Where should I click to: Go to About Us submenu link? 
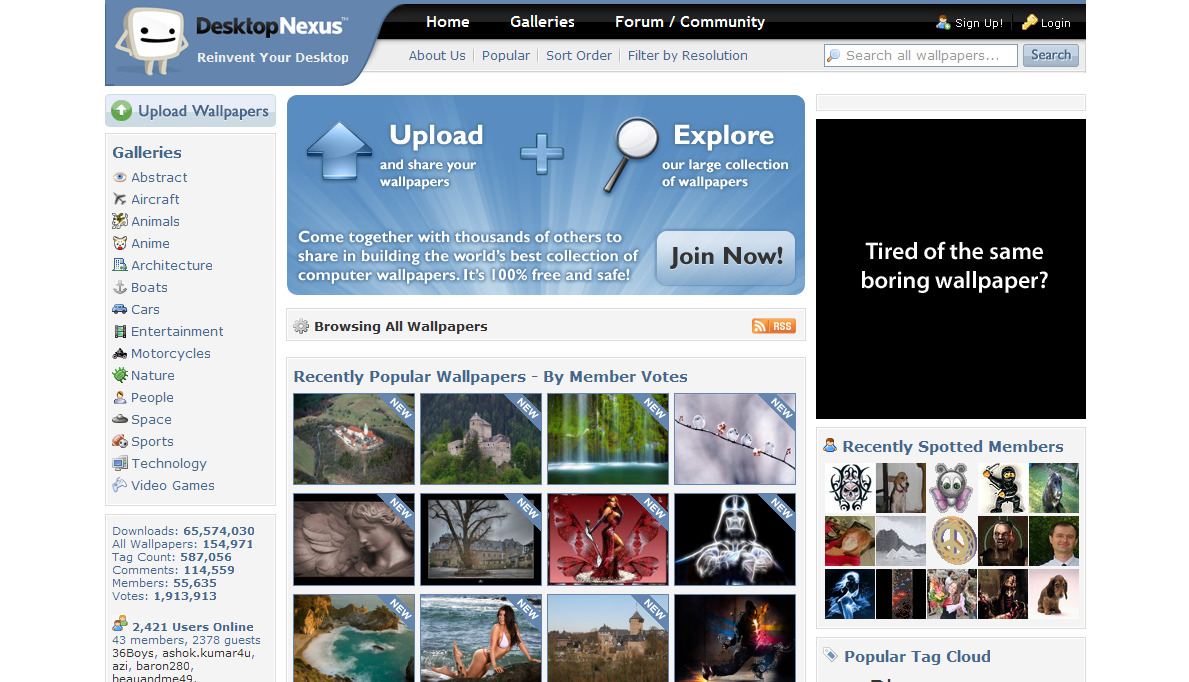(438, 55)
